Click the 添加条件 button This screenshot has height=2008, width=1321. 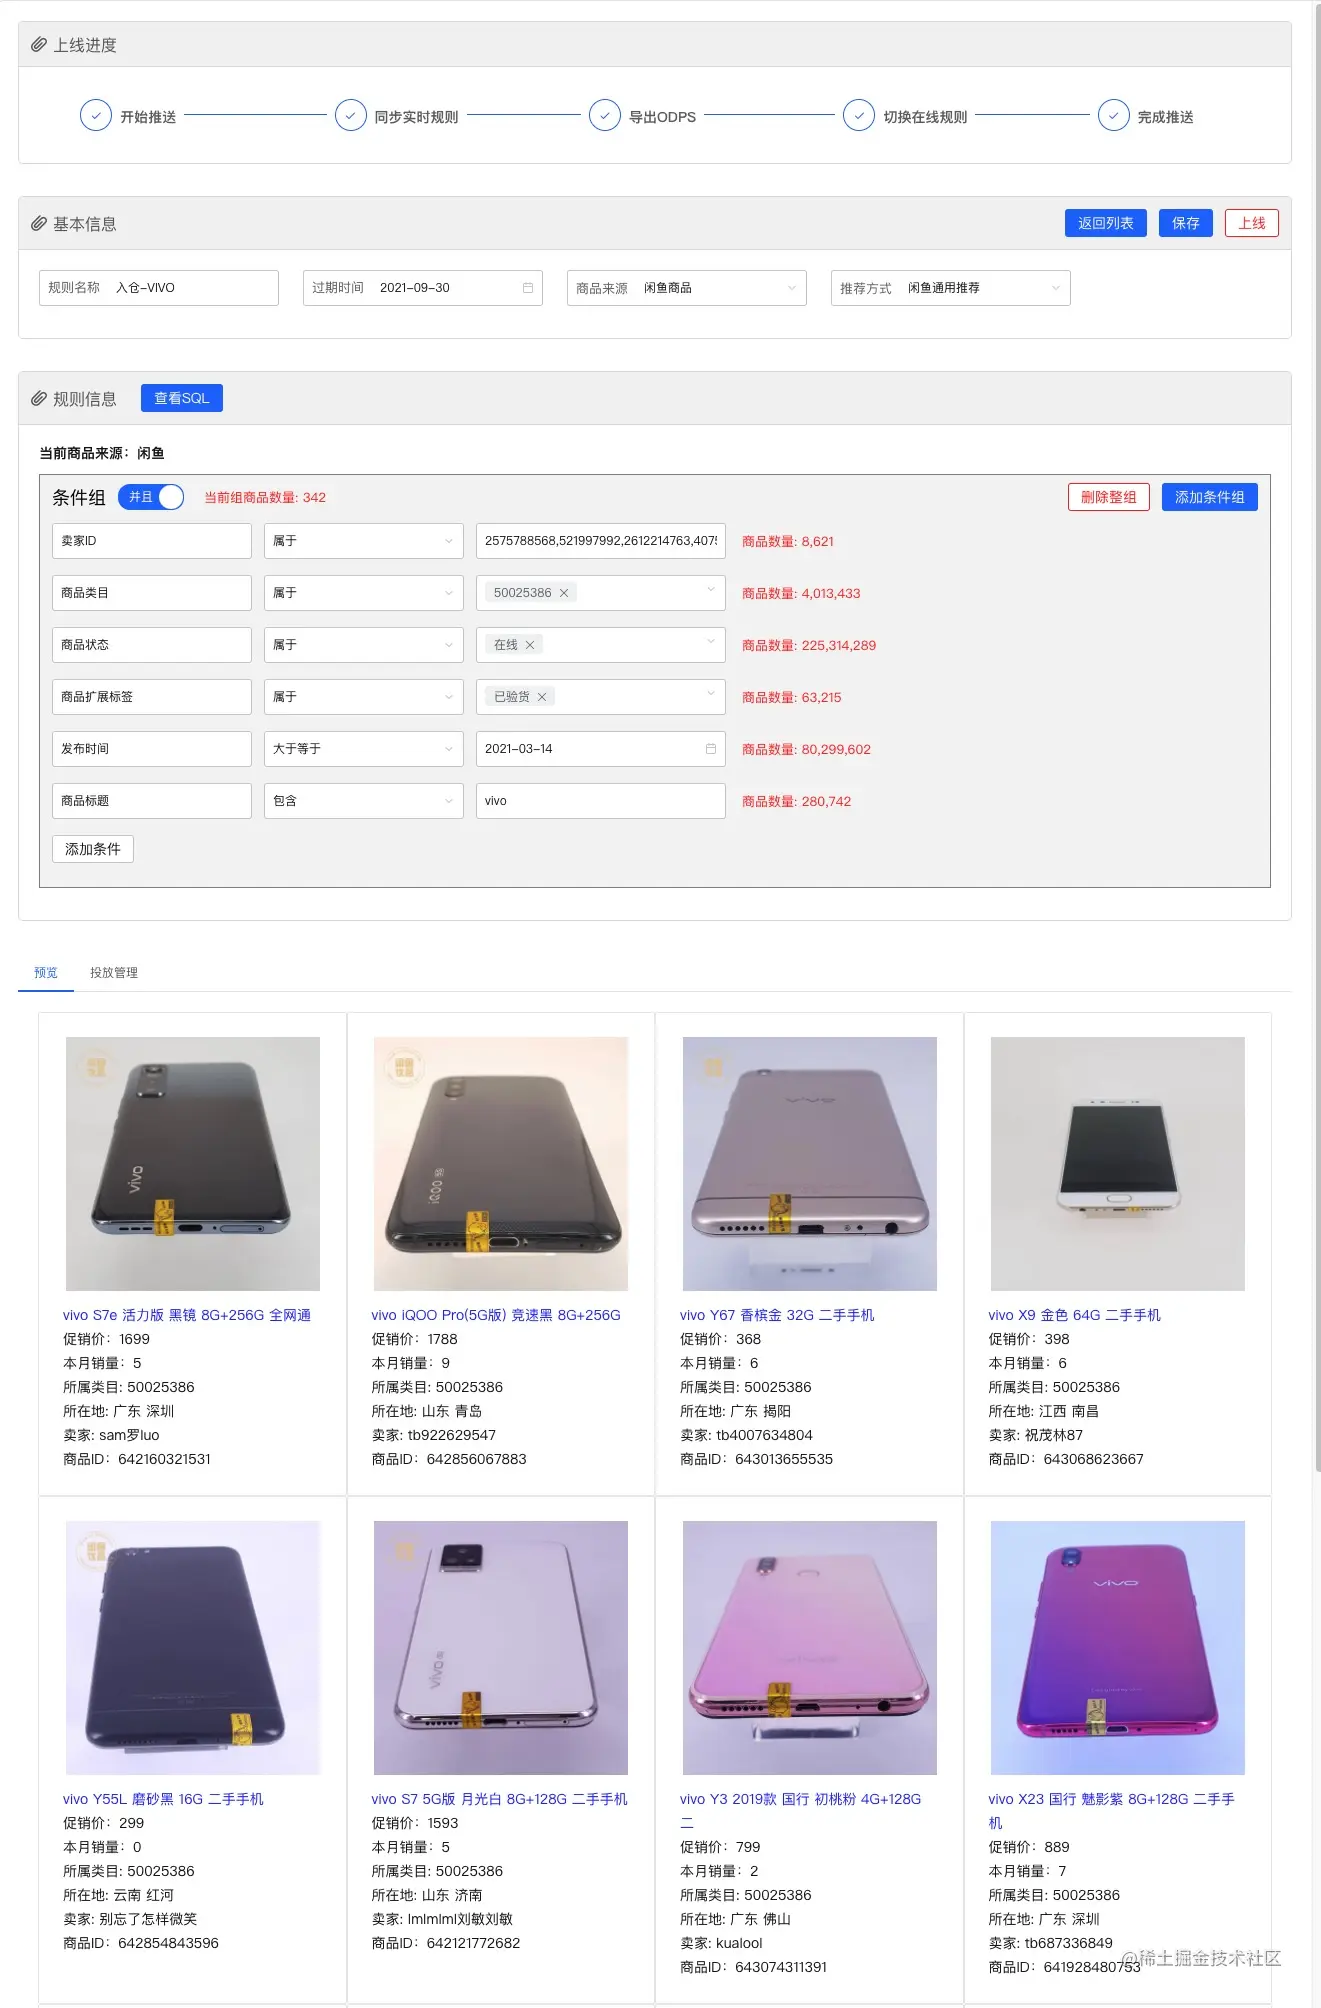93,849
